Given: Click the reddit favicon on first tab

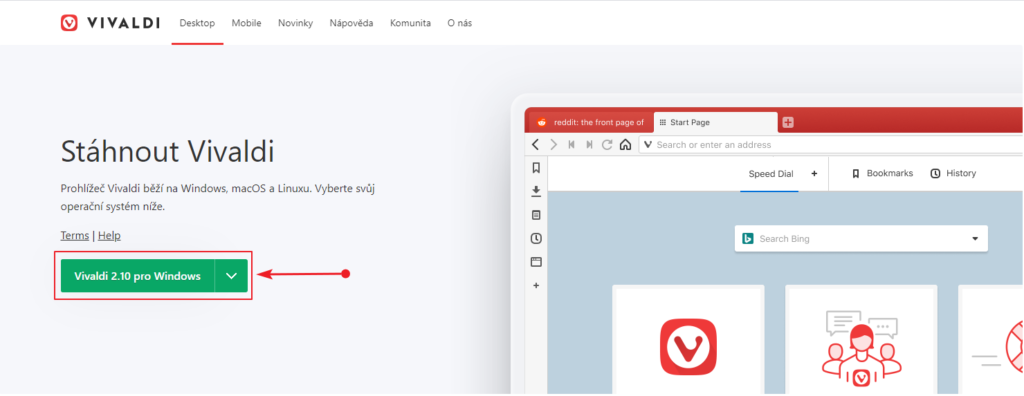Looking at the screenshot, I should (x=541, y=122).
